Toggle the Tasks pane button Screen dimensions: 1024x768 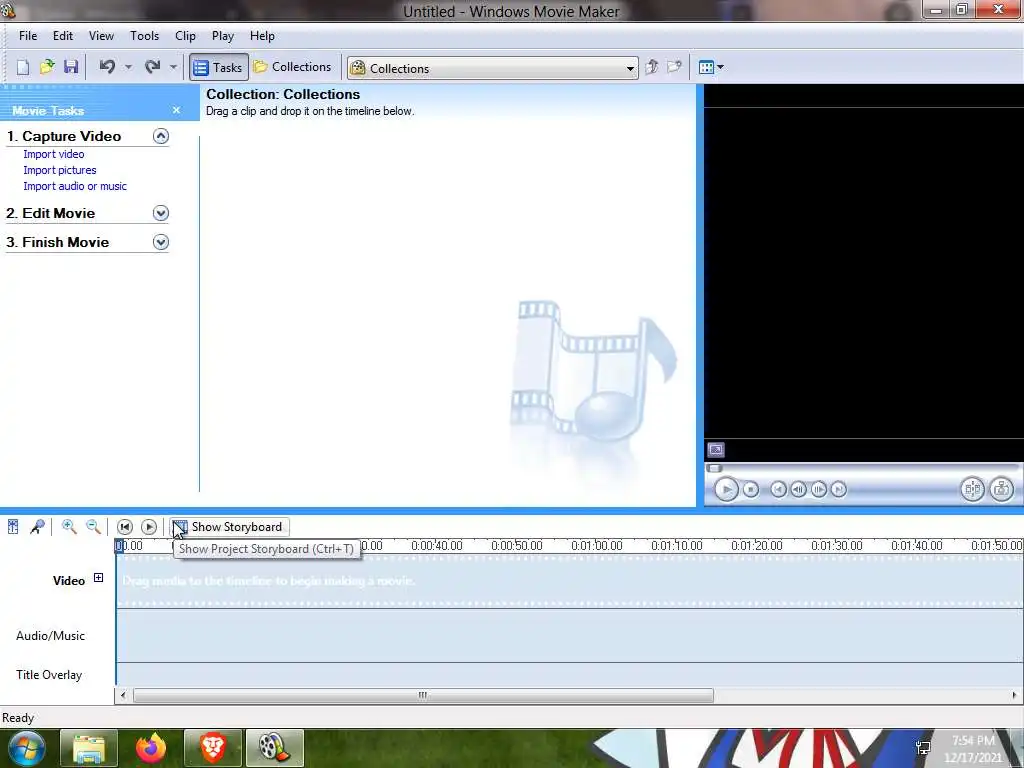click(219, 67)
